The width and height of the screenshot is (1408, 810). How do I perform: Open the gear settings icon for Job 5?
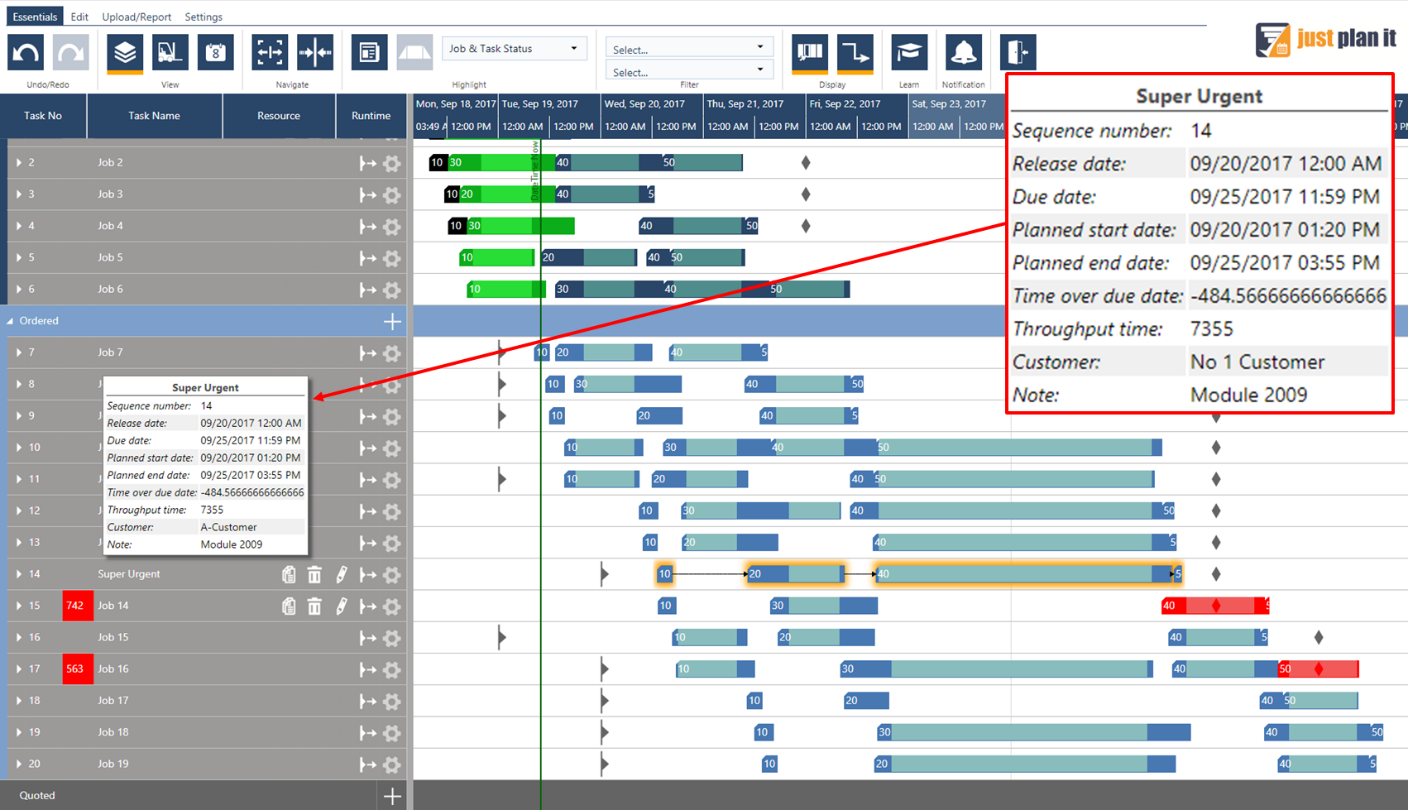tap(390, 258)
